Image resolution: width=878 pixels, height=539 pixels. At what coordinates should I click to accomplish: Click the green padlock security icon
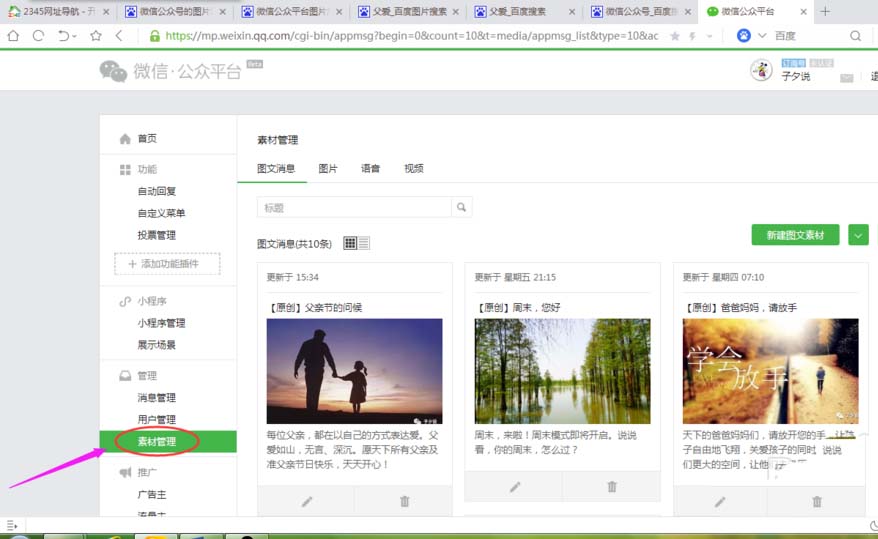tap(155, 36)
